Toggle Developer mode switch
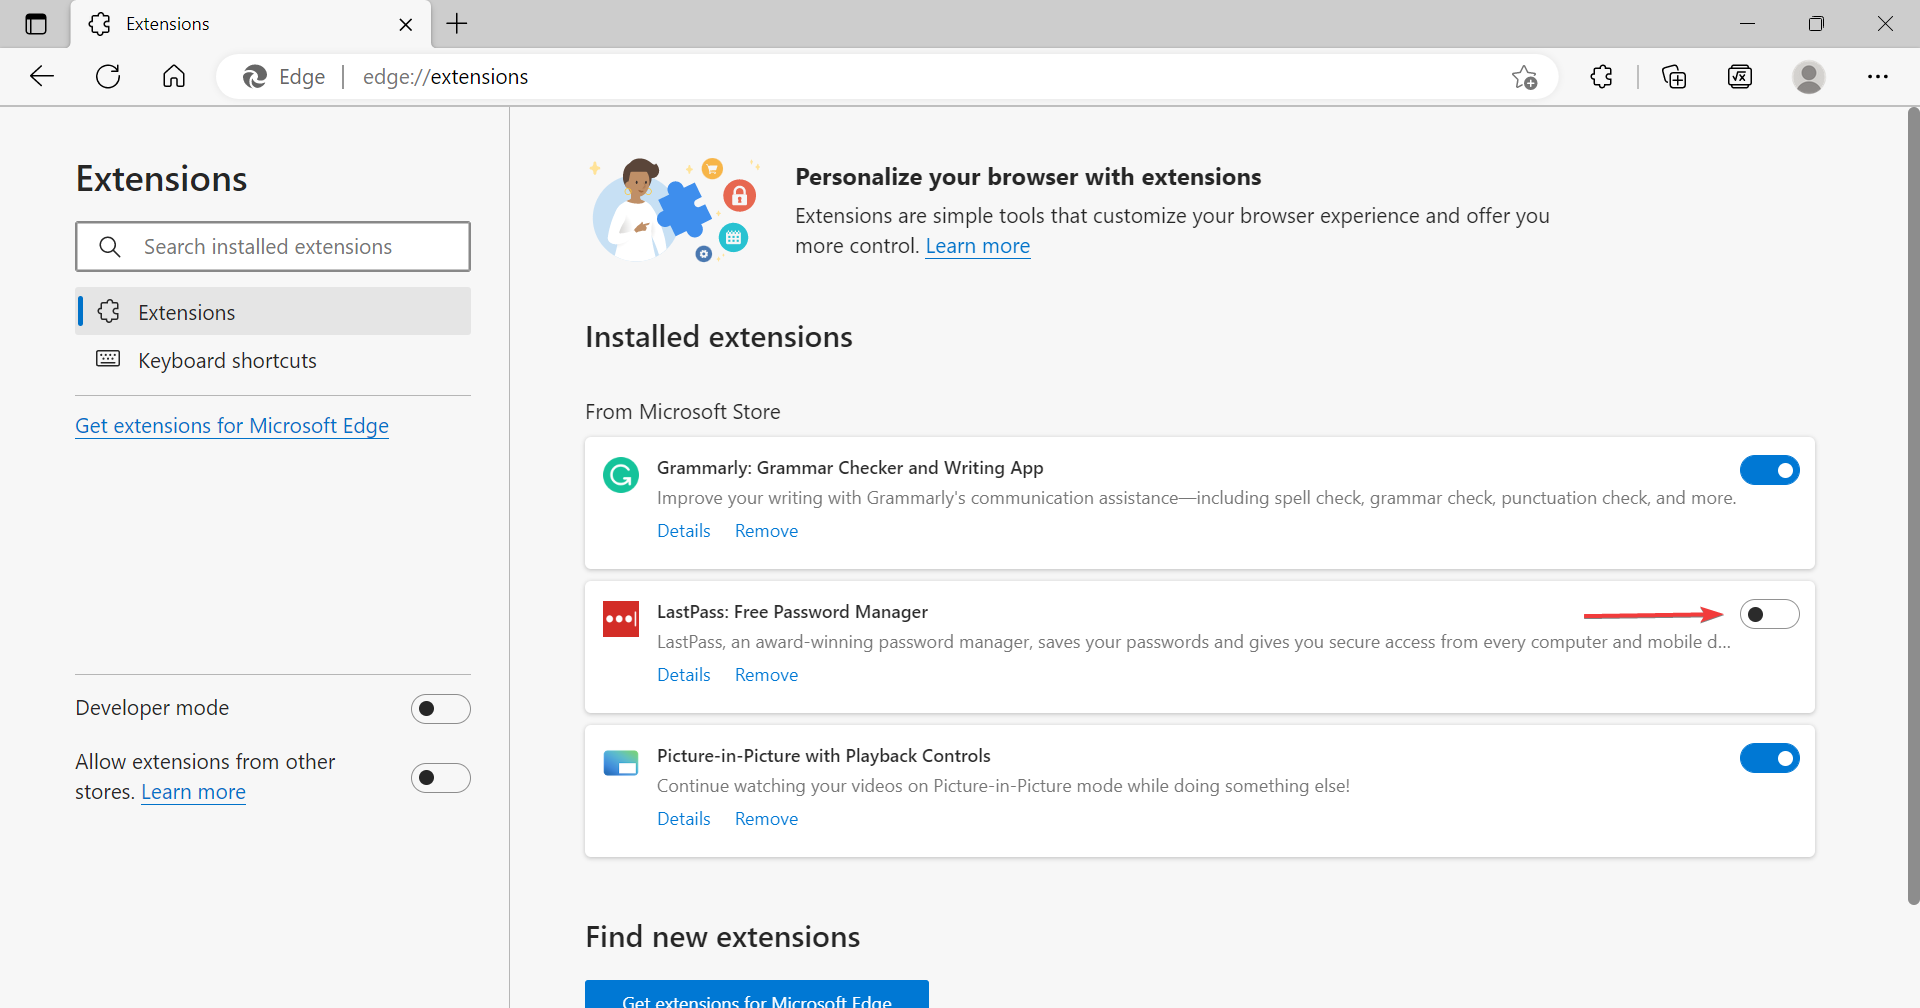The width and height of the screenshot is (1920, 1008). [440, 709]
